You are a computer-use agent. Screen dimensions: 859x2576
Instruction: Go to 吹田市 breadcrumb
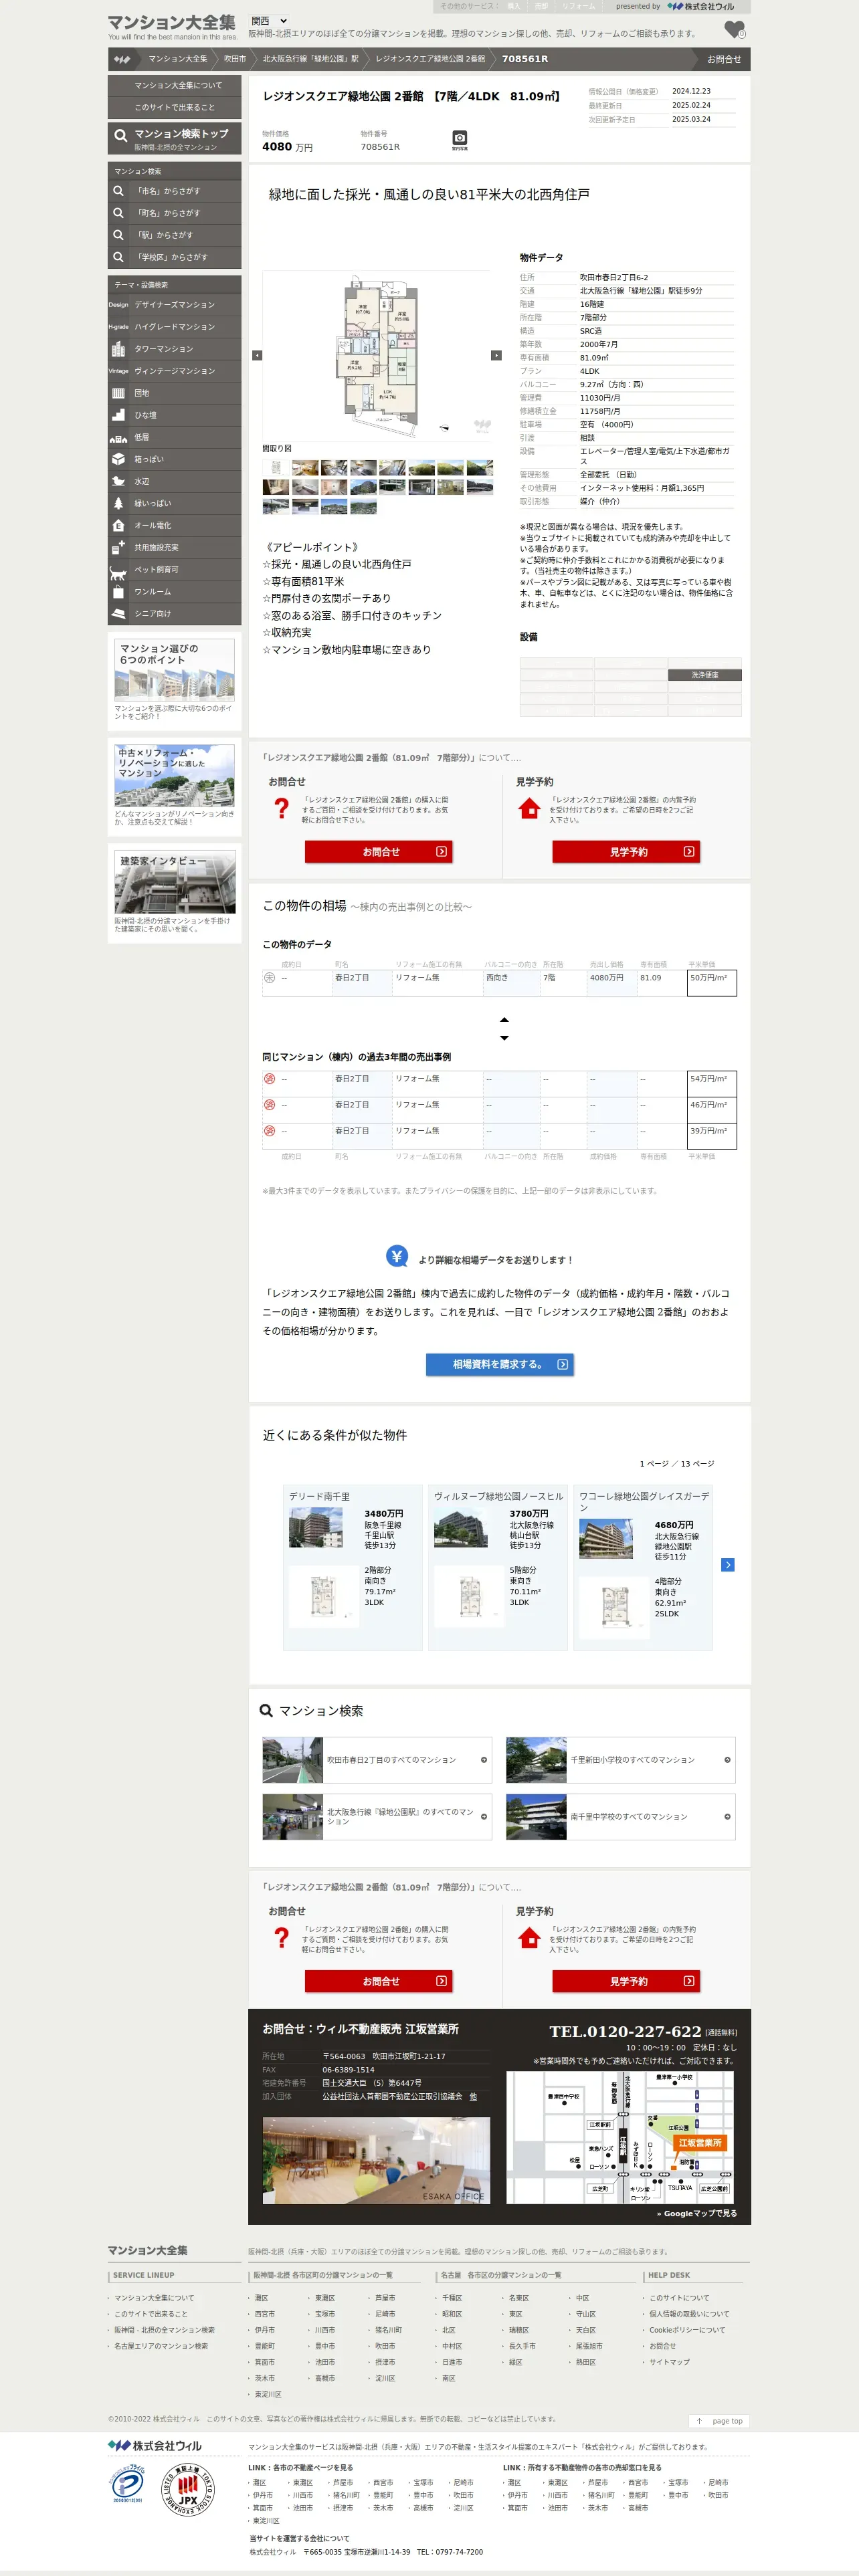pos(234,59)
